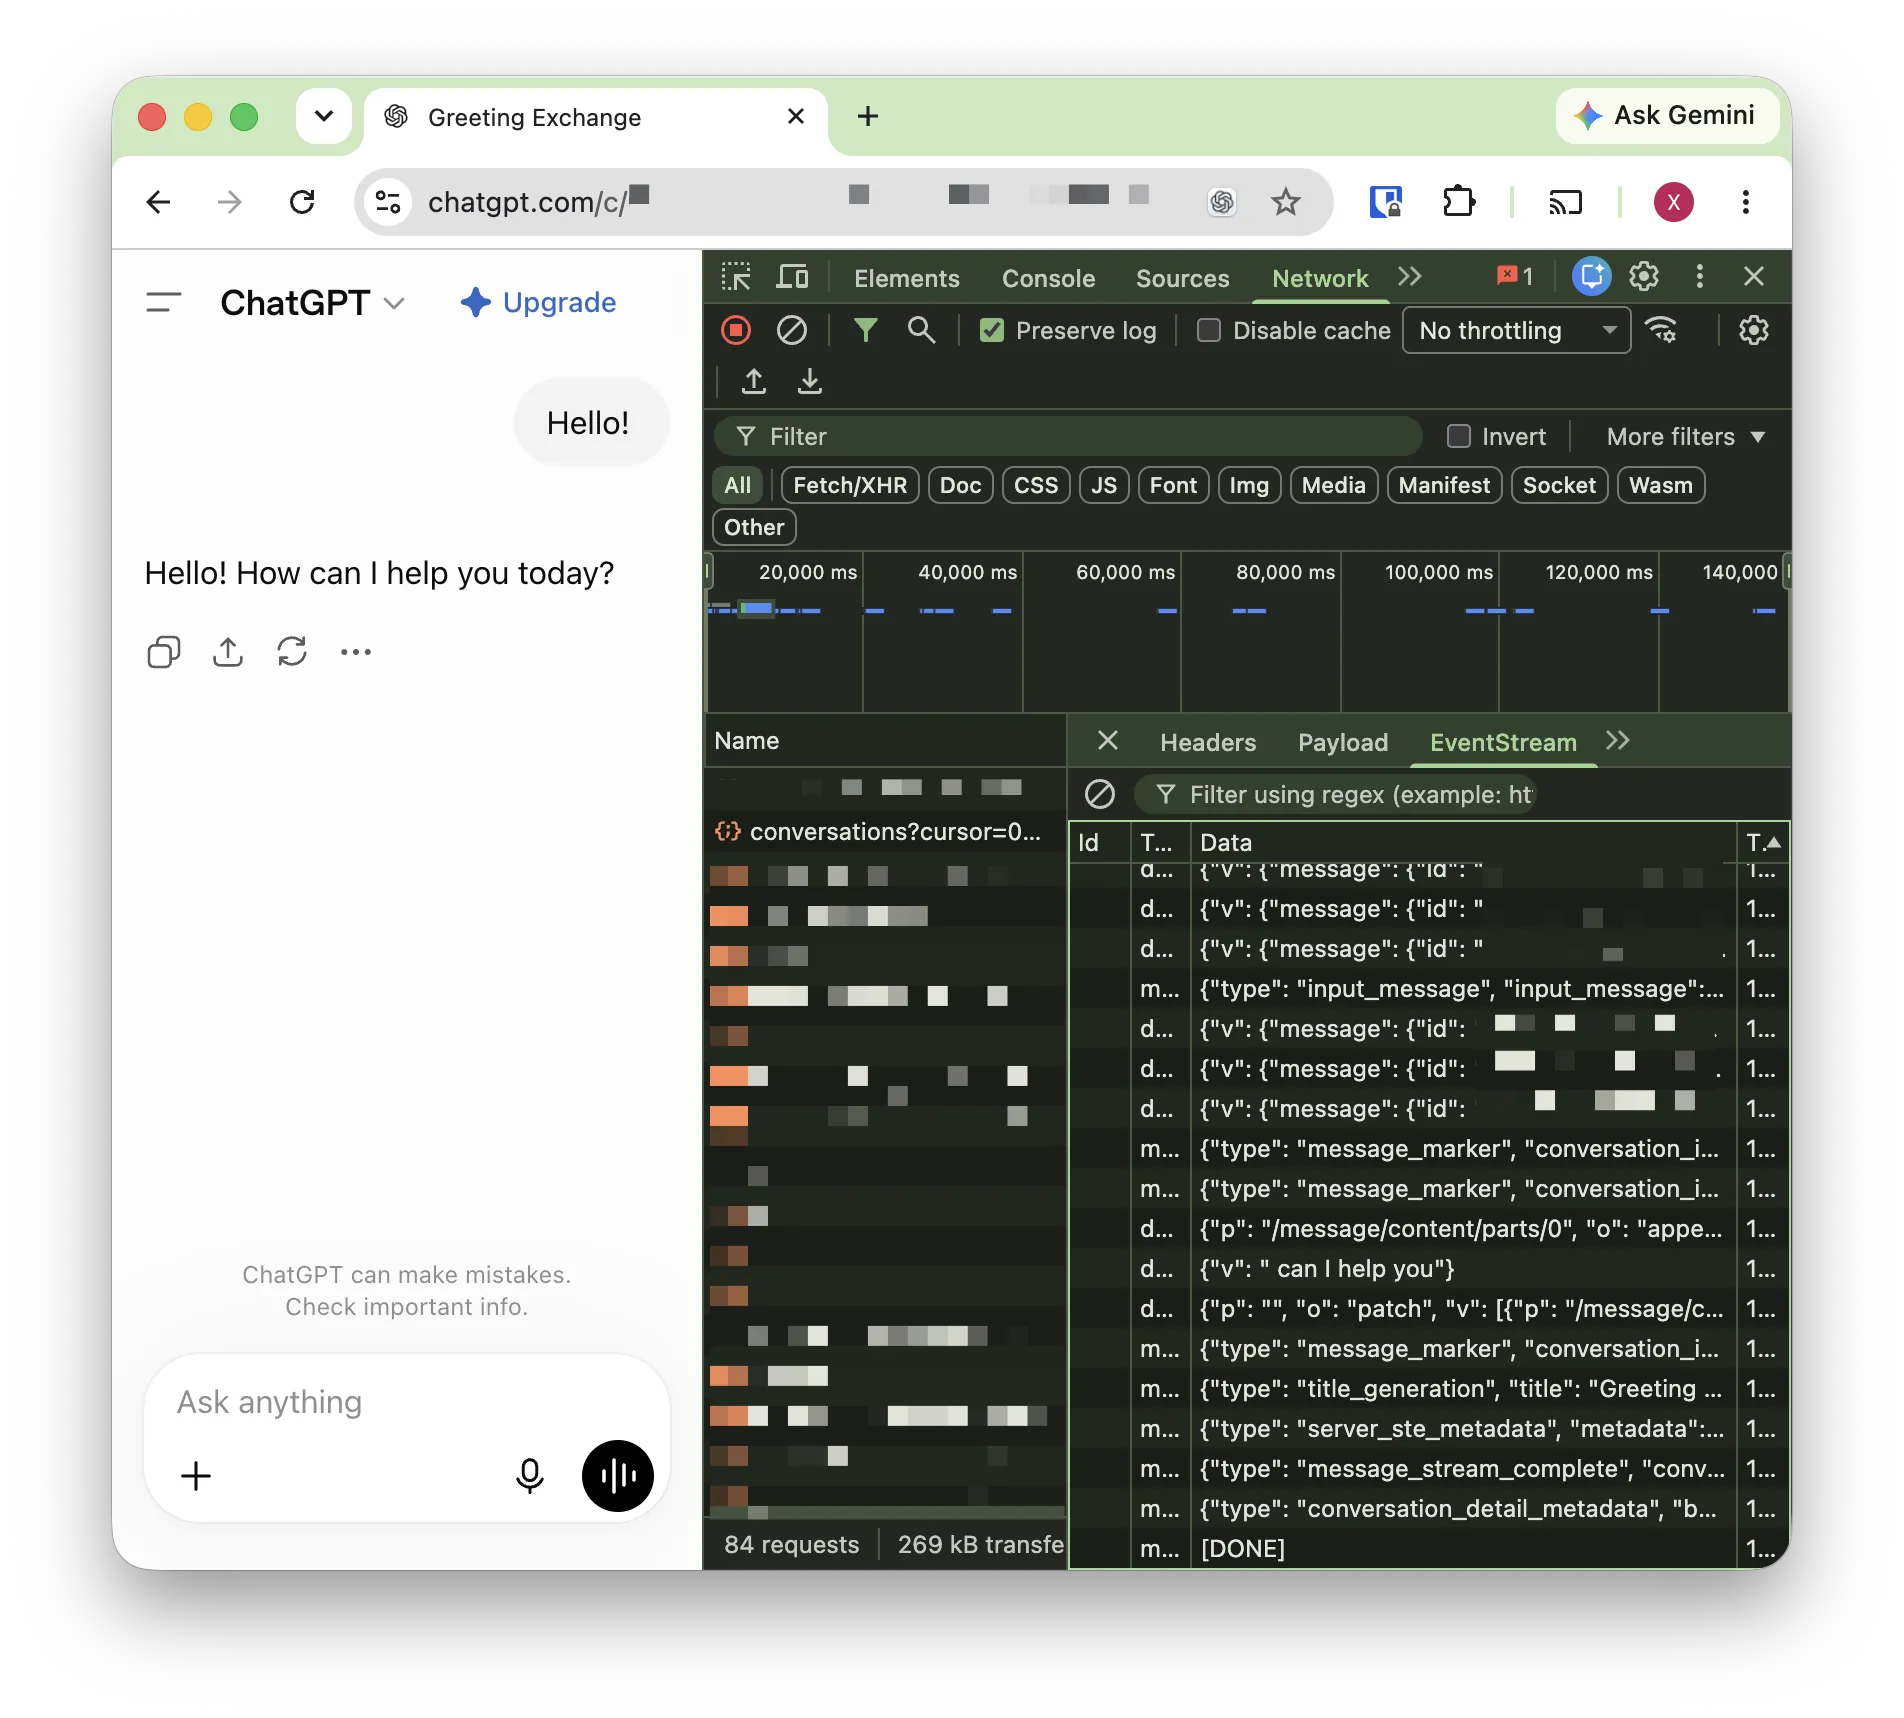Click the Upgrade link

[538, 302]
